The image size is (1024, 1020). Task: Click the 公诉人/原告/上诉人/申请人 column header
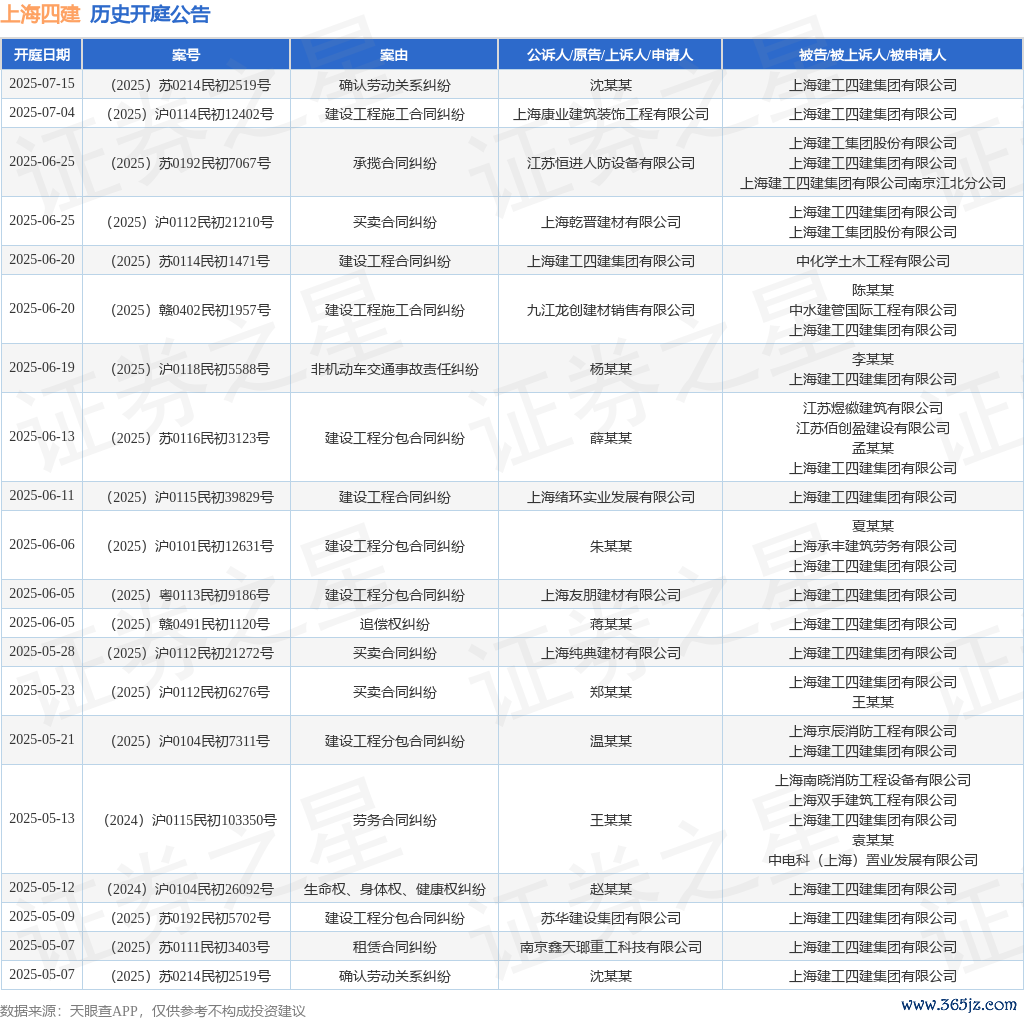[610, 55]
